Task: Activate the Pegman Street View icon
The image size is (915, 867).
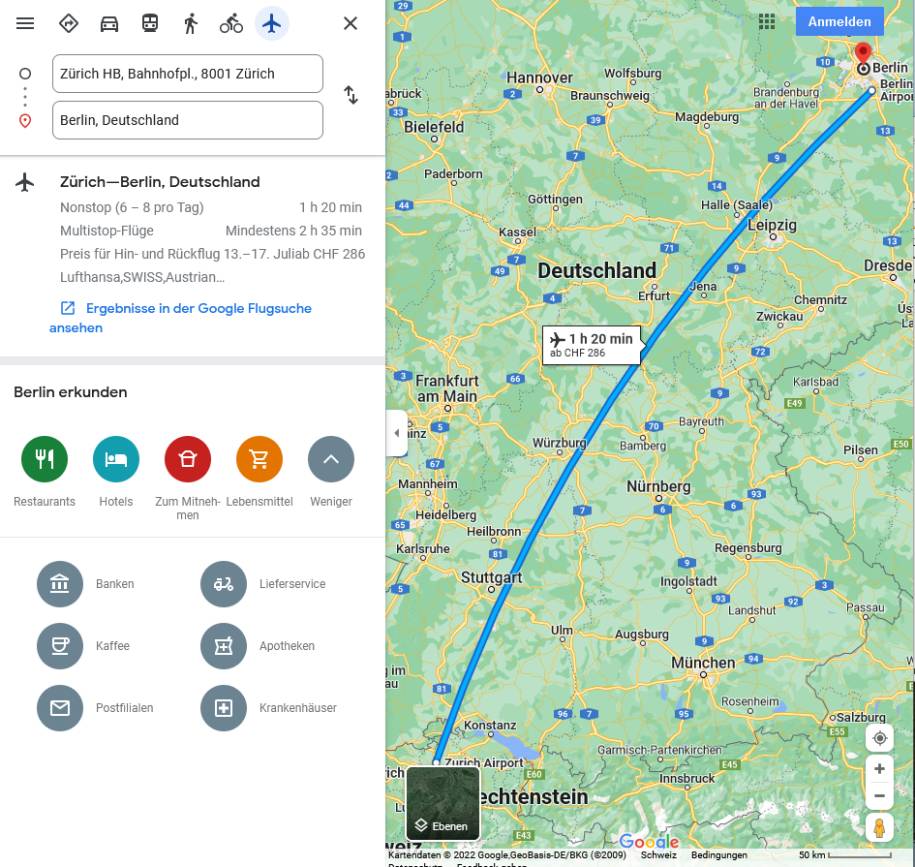Action: [x=879, y=828]
